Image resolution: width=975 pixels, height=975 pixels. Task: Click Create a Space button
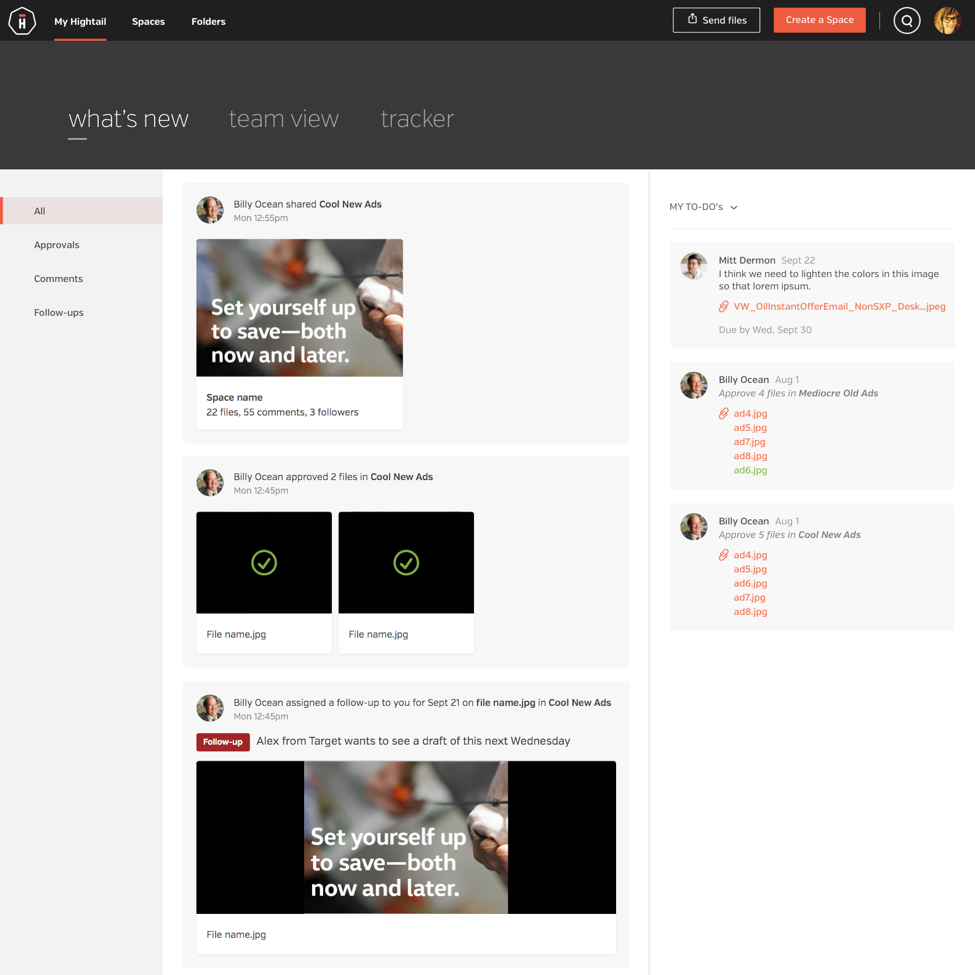[820, 20]
